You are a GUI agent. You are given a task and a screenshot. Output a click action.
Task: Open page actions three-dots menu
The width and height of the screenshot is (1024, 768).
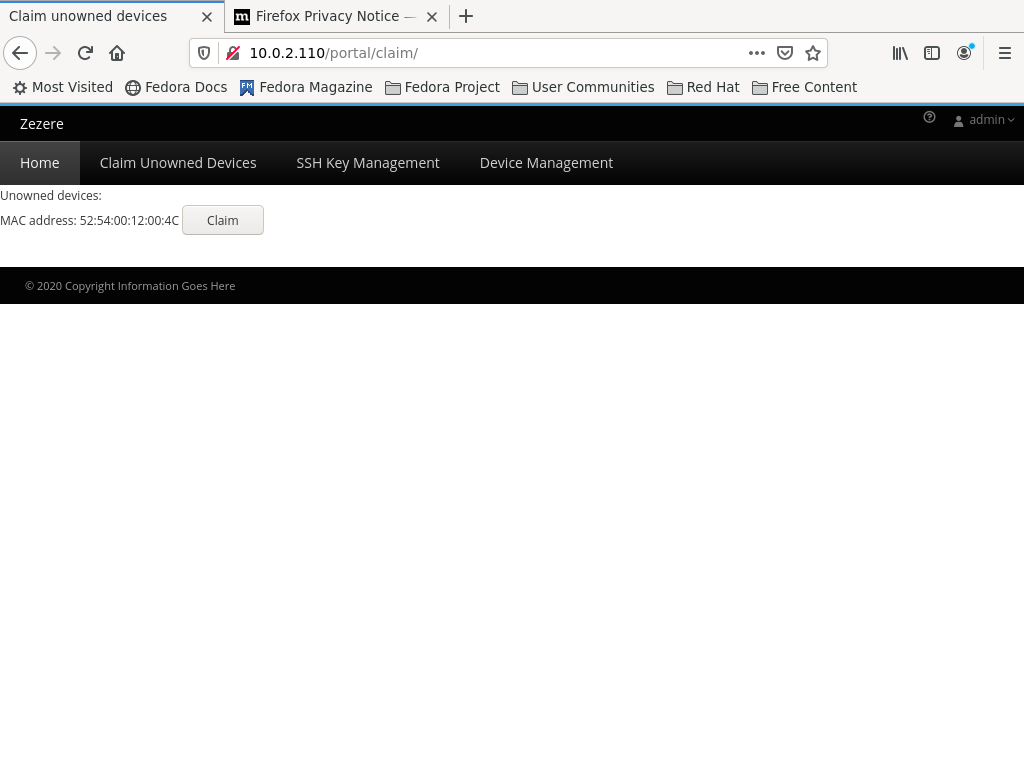pyautogui.click(x=756, y=53)
